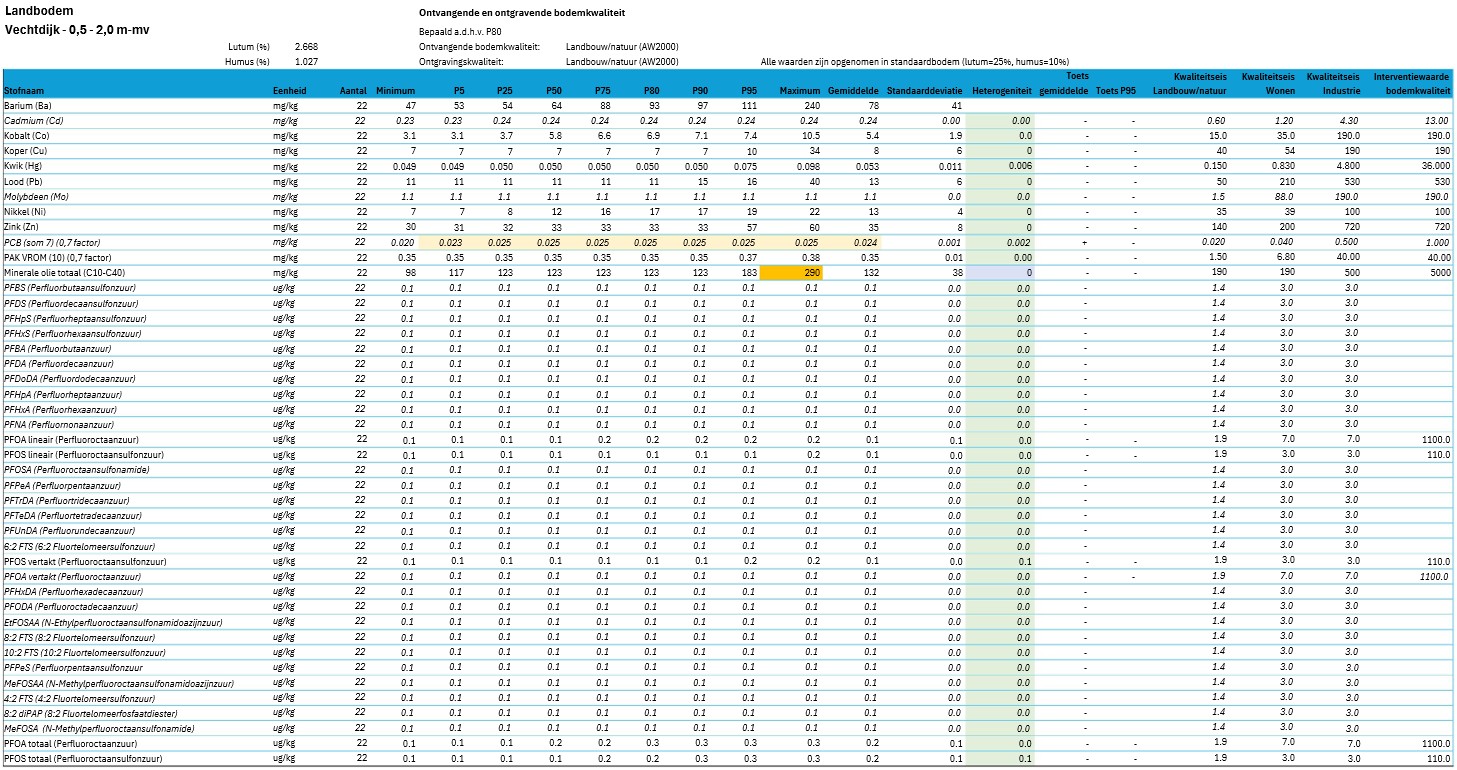
Task: Select the Minerale olie totaal (C10-C40) row
Action: [x=728, y=272]
